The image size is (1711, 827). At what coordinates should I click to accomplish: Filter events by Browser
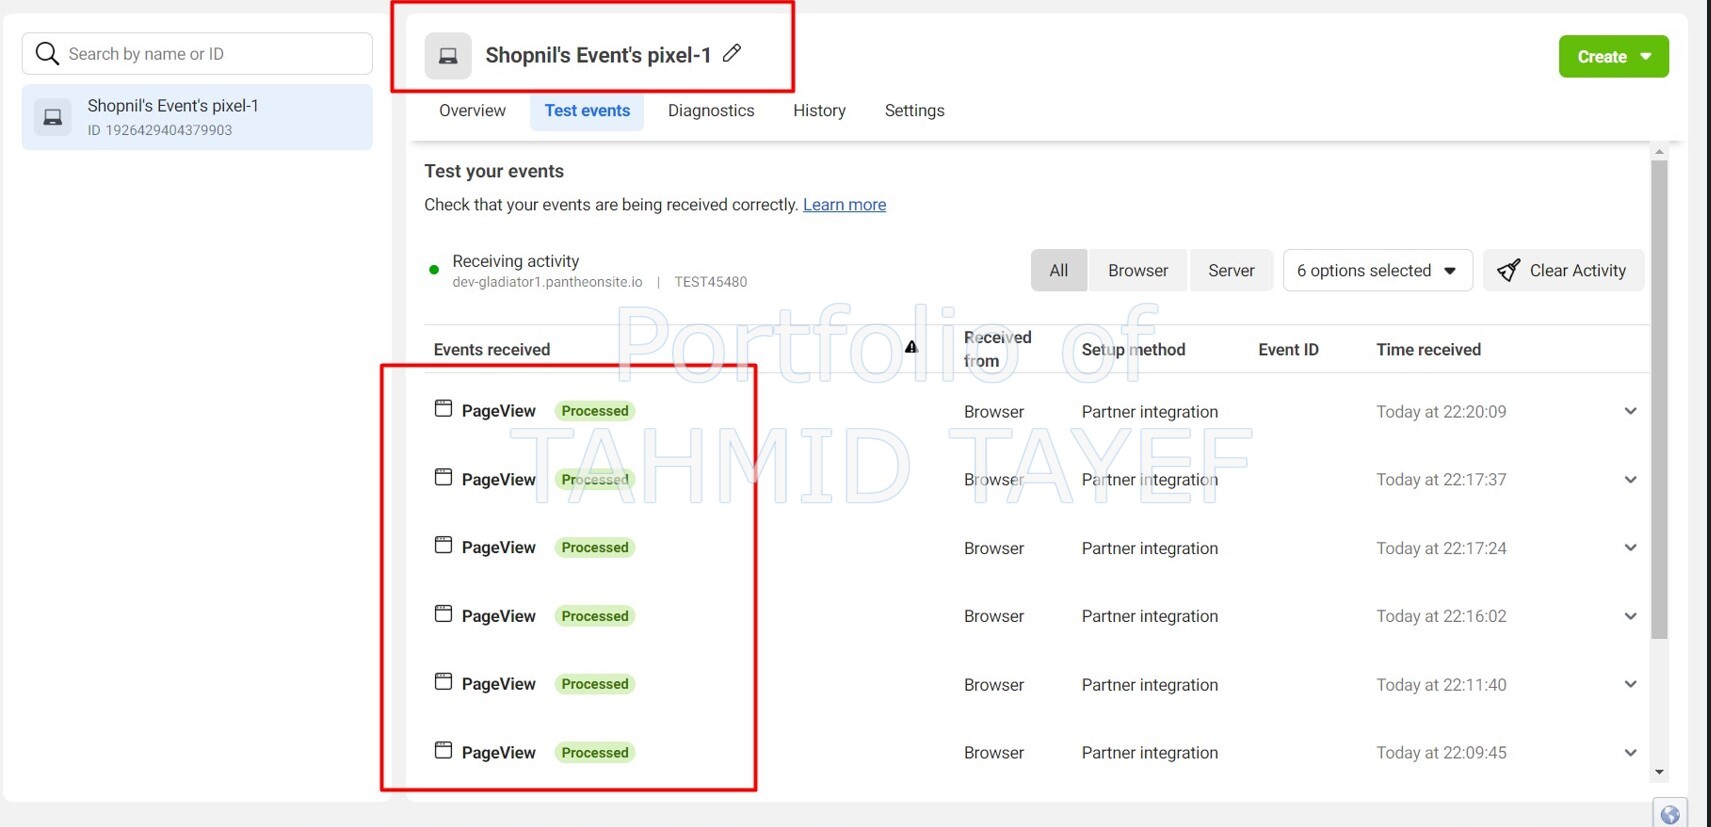1137,270
